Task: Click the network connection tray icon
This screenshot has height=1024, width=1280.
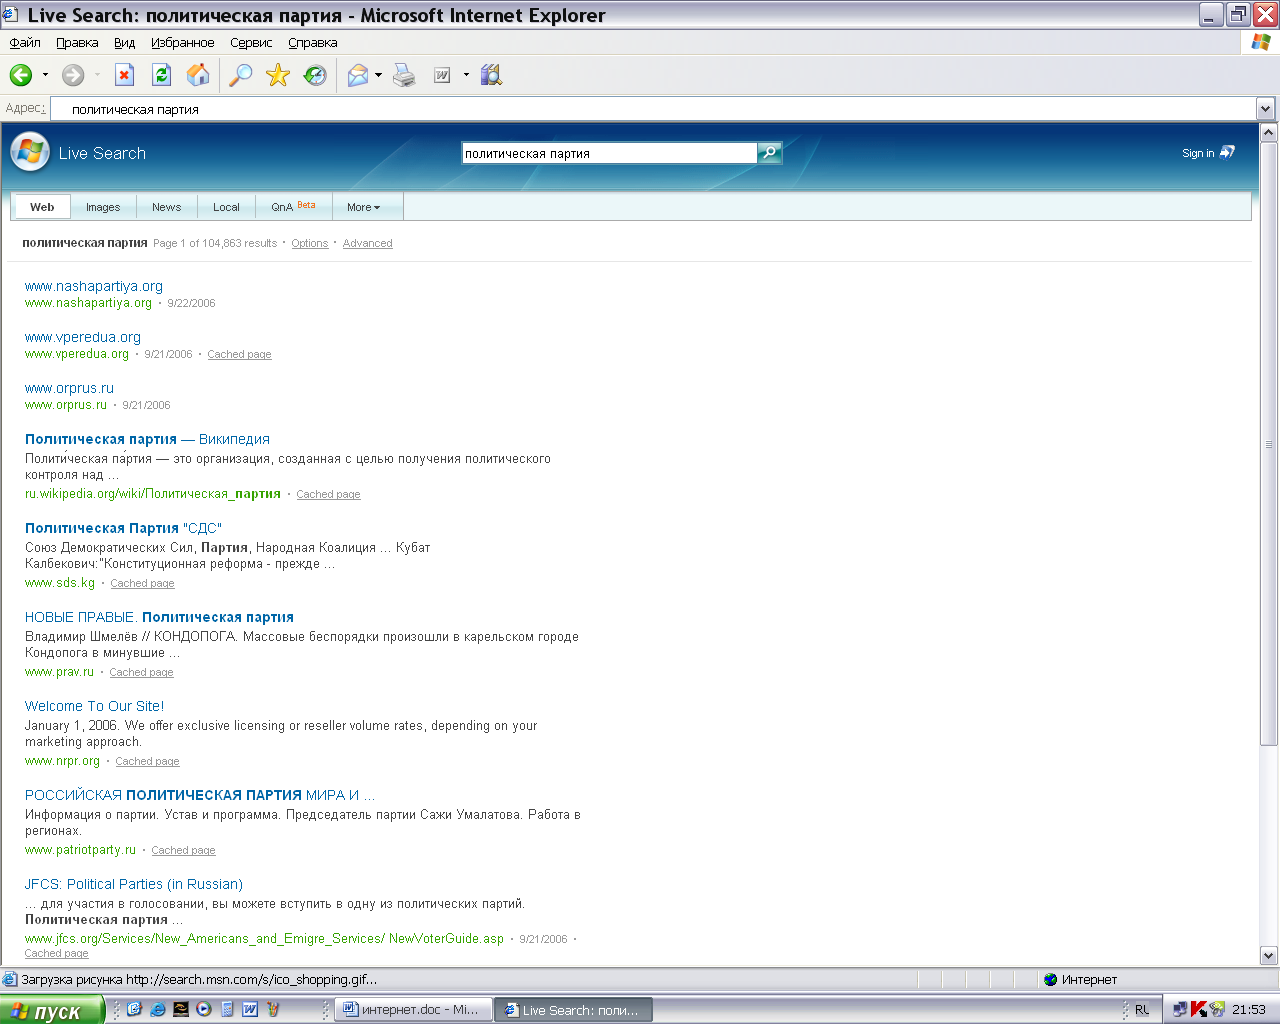Action: point(1181,1009)
